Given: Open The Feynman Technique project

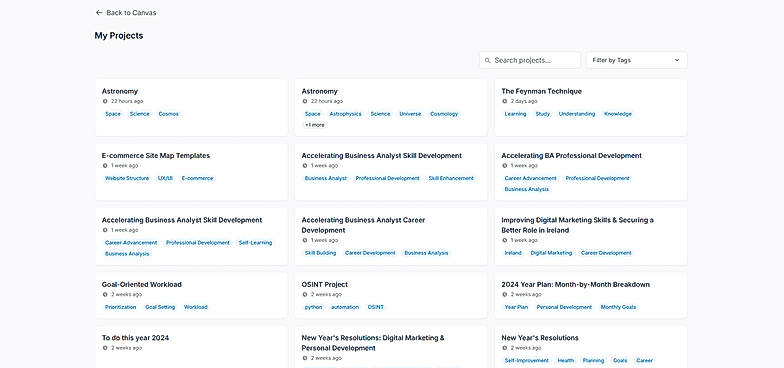Looking at the screenshot, I should point(542,91).
